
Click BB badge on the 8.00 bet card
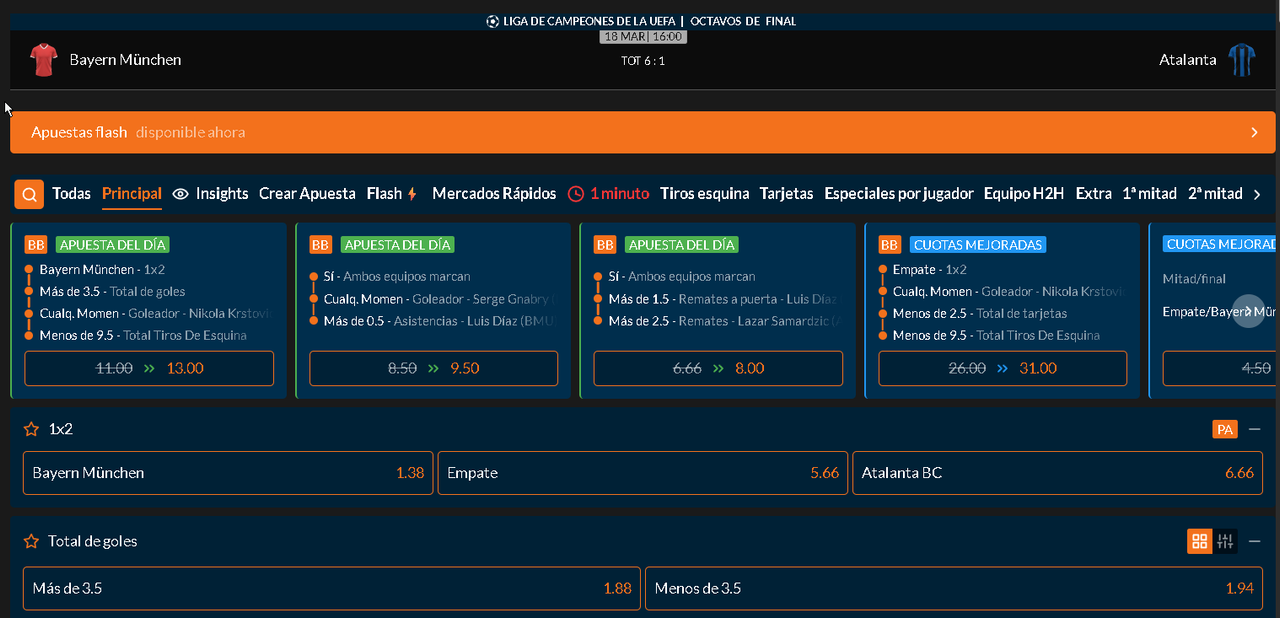click(605, 244)
